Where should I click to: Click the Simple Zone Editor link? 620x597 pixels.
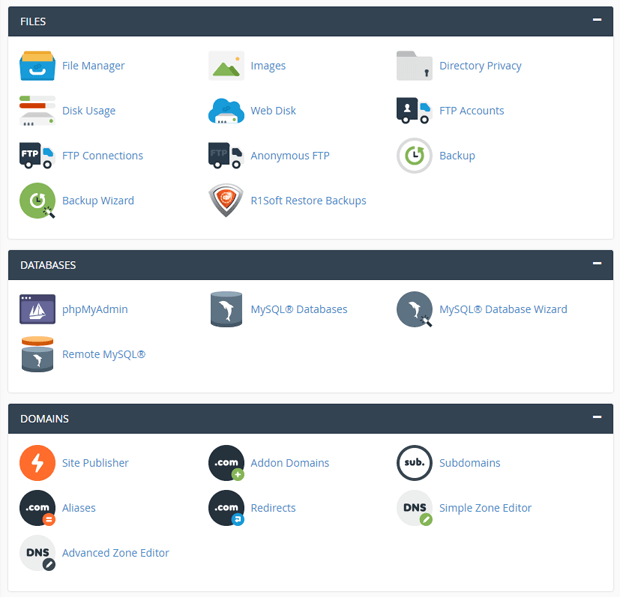point(485,508)
